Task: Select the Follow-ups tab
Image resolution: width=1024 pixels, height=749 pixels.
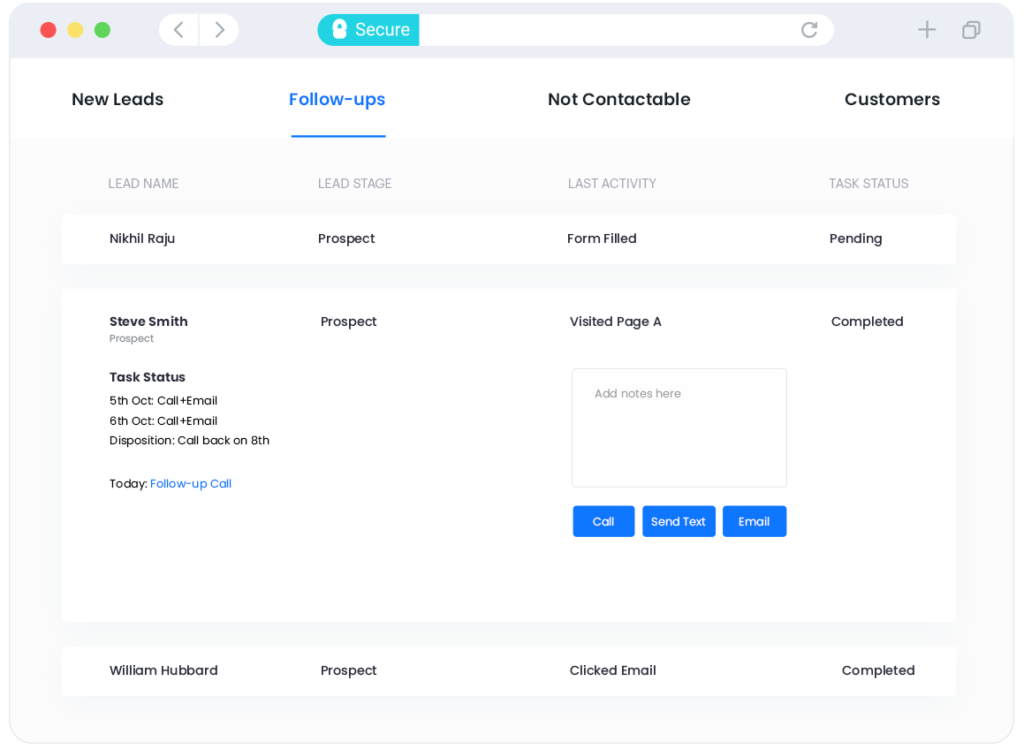Action: point(337,99)
